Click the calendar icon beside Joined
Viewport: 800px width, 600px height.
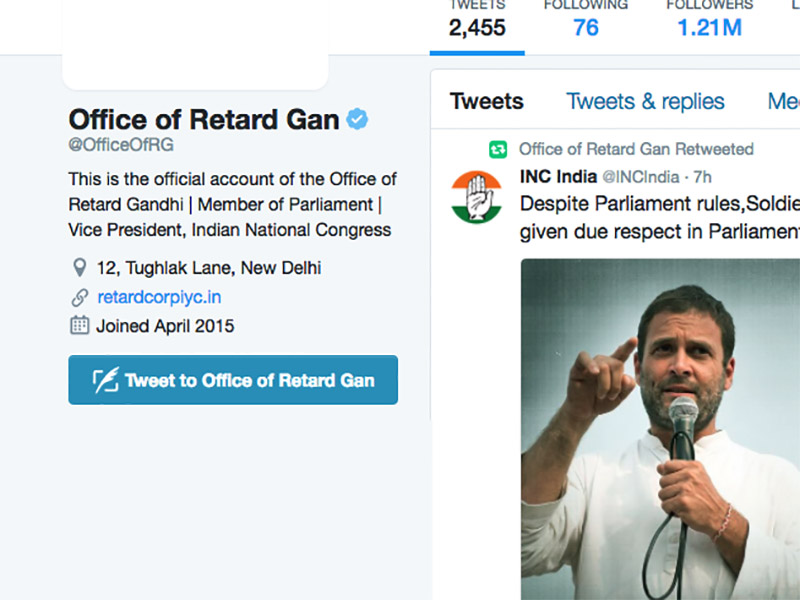pyautogui.click(x=79, y=326)
